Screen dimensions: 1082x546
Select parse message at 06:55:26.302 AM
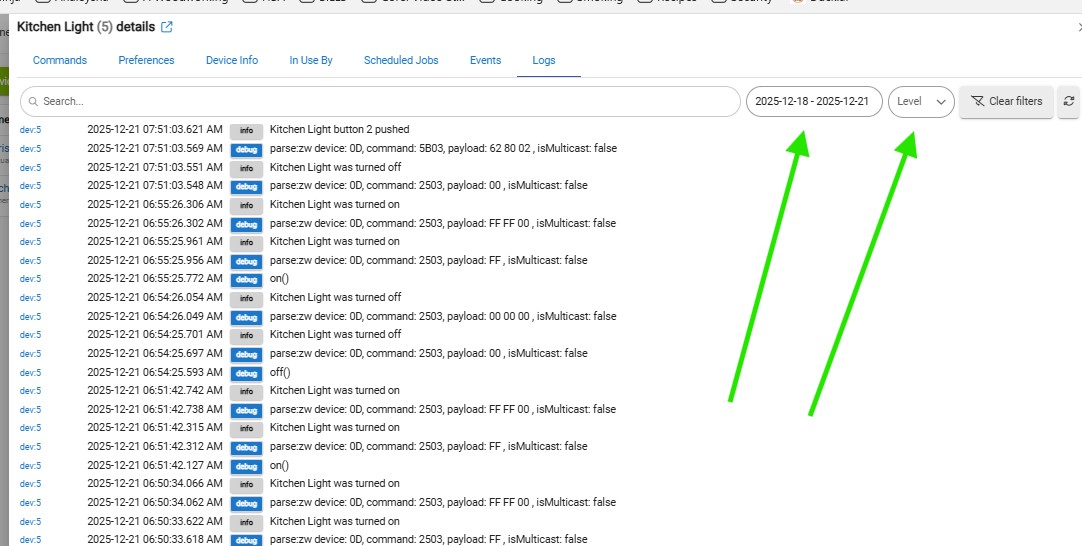(x=442, y=223)
